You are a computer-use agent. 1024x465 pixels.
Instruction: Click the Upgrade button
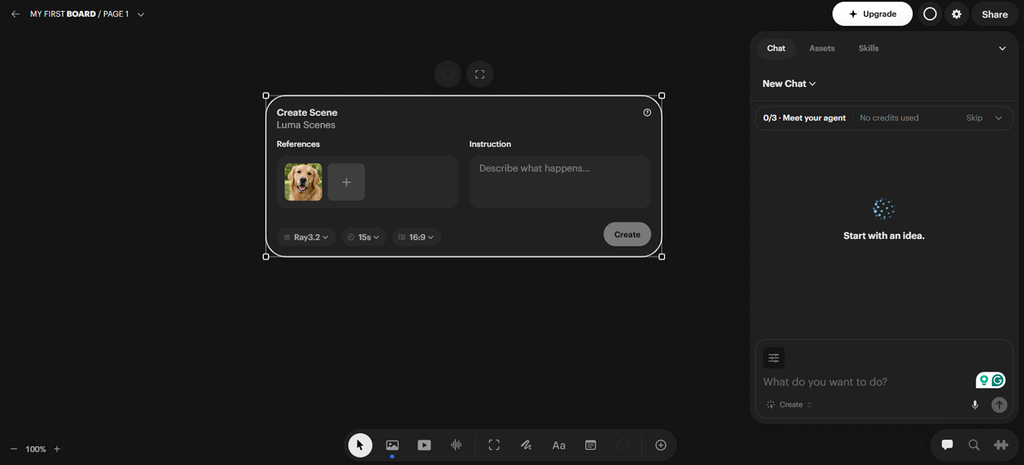point(872,14)
